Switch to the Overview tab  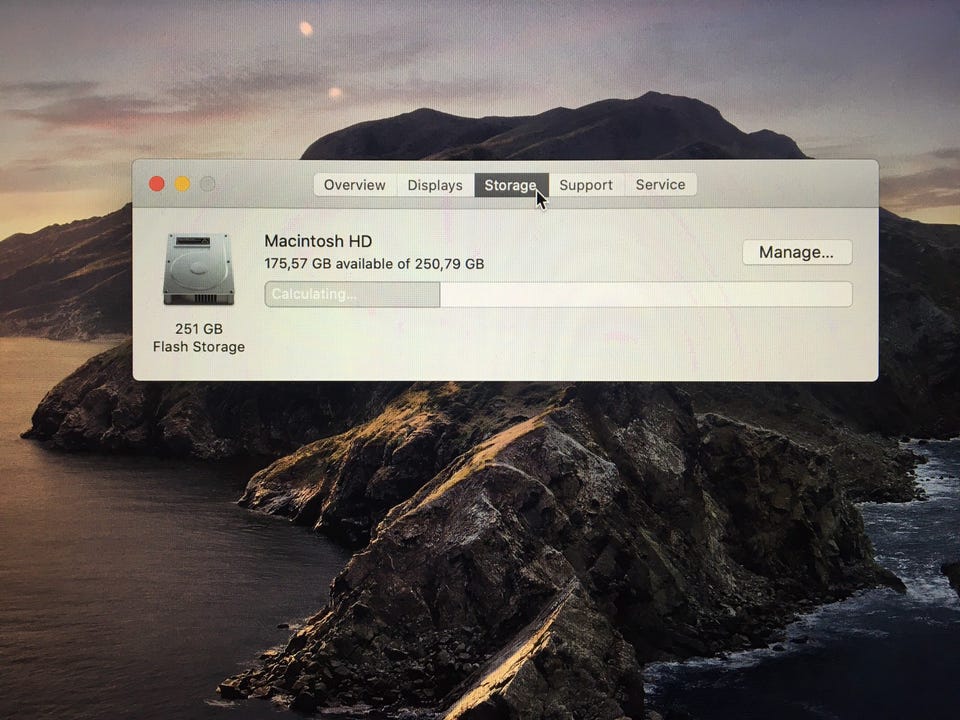(355, 185)
